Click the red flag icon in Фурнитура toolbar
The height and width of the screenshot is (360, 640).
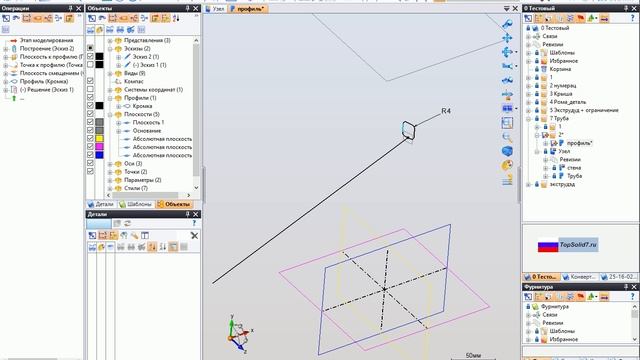[580, 297]
